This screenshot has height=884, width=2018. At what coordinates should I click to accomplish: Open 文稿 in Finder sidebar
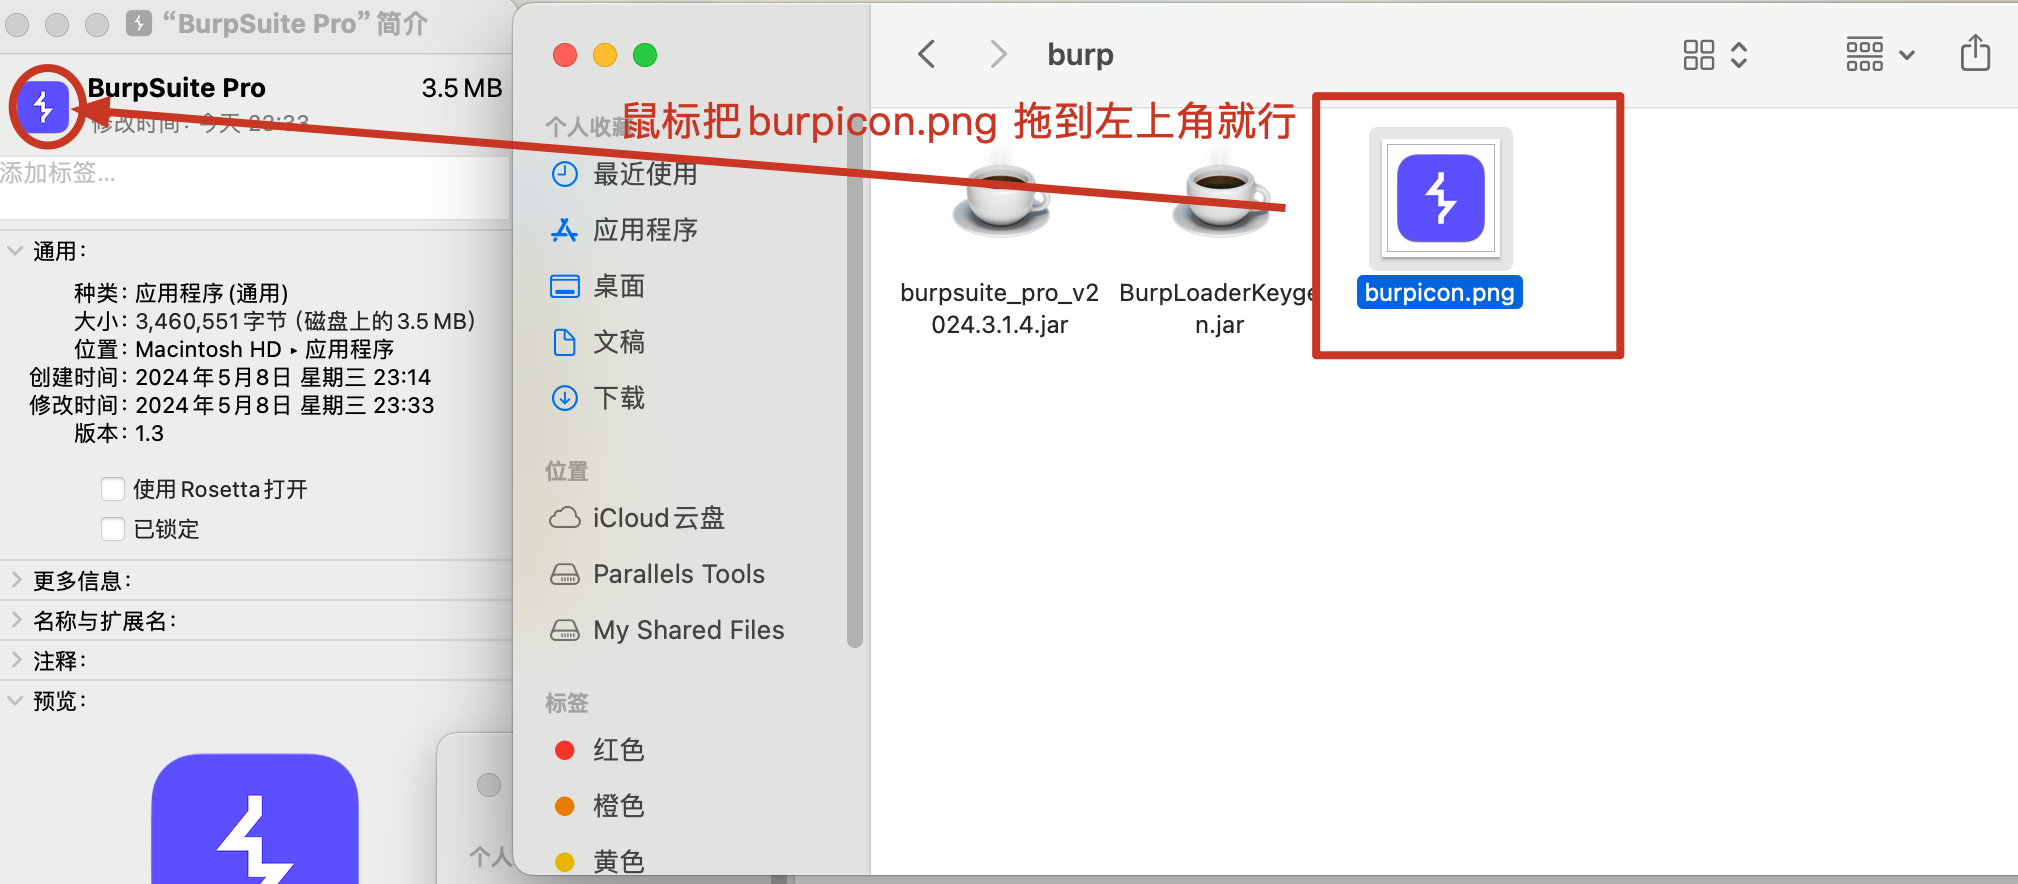tap(619, 342)
